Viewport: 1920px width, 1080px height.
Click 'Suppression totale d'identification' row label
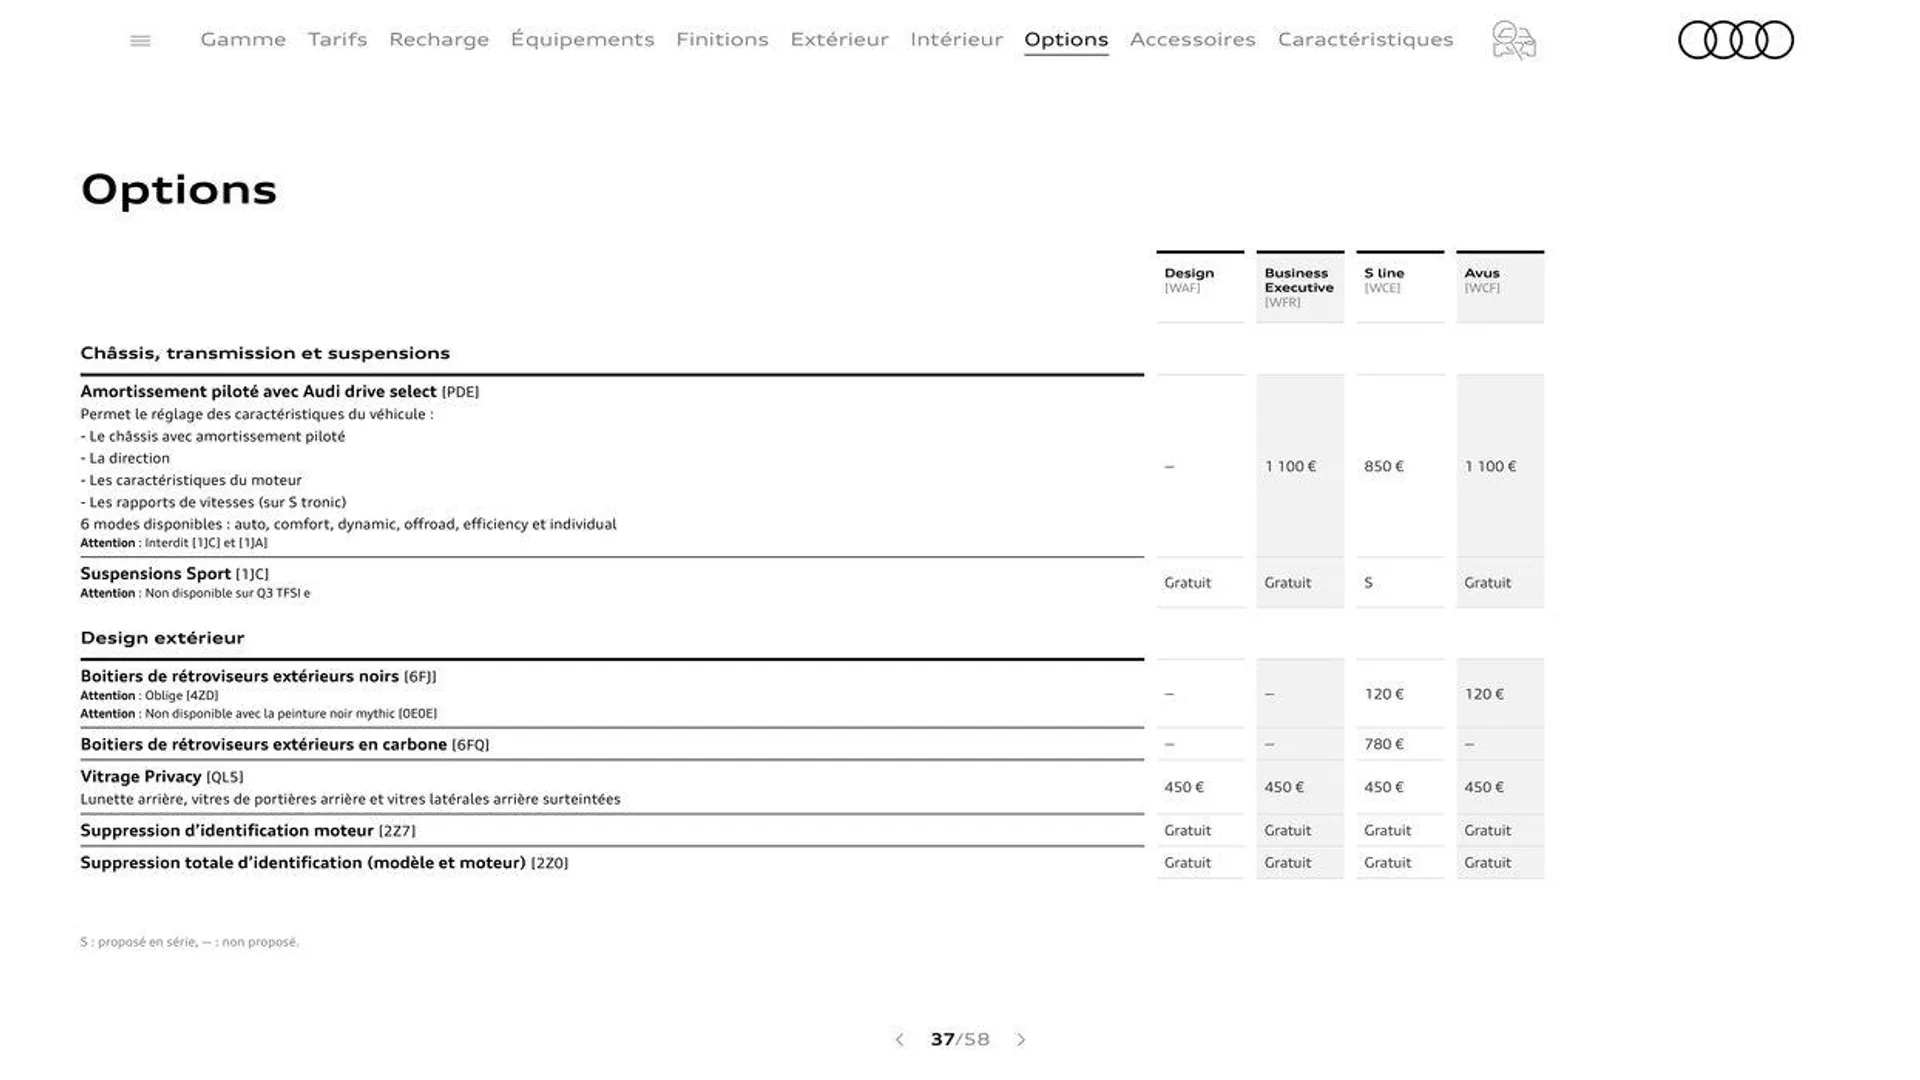point(324,863)
